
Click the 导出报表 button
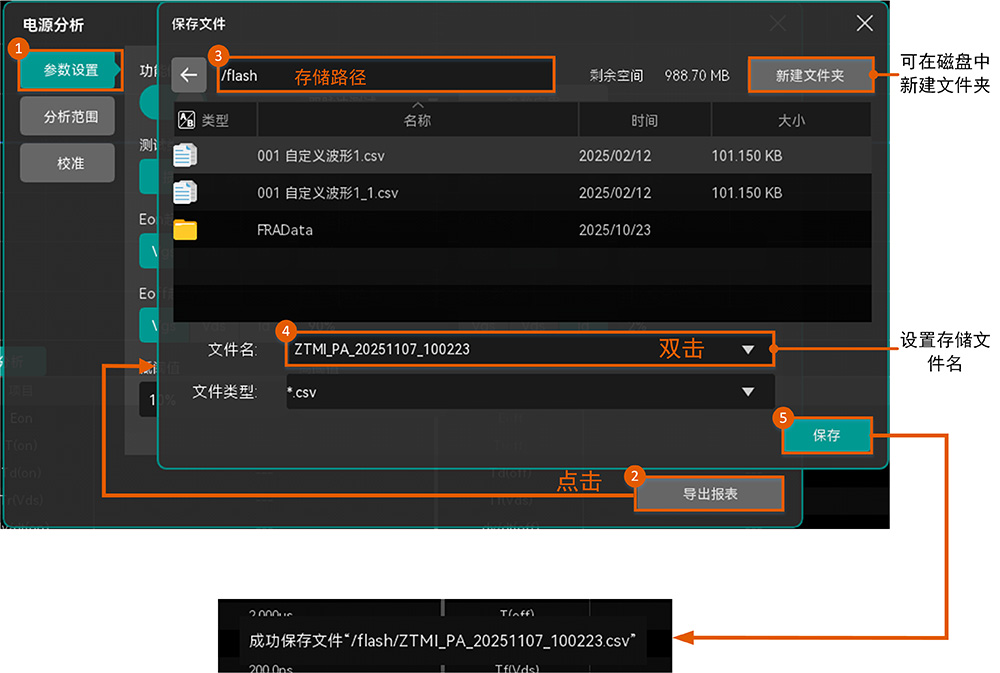(710, 494)
